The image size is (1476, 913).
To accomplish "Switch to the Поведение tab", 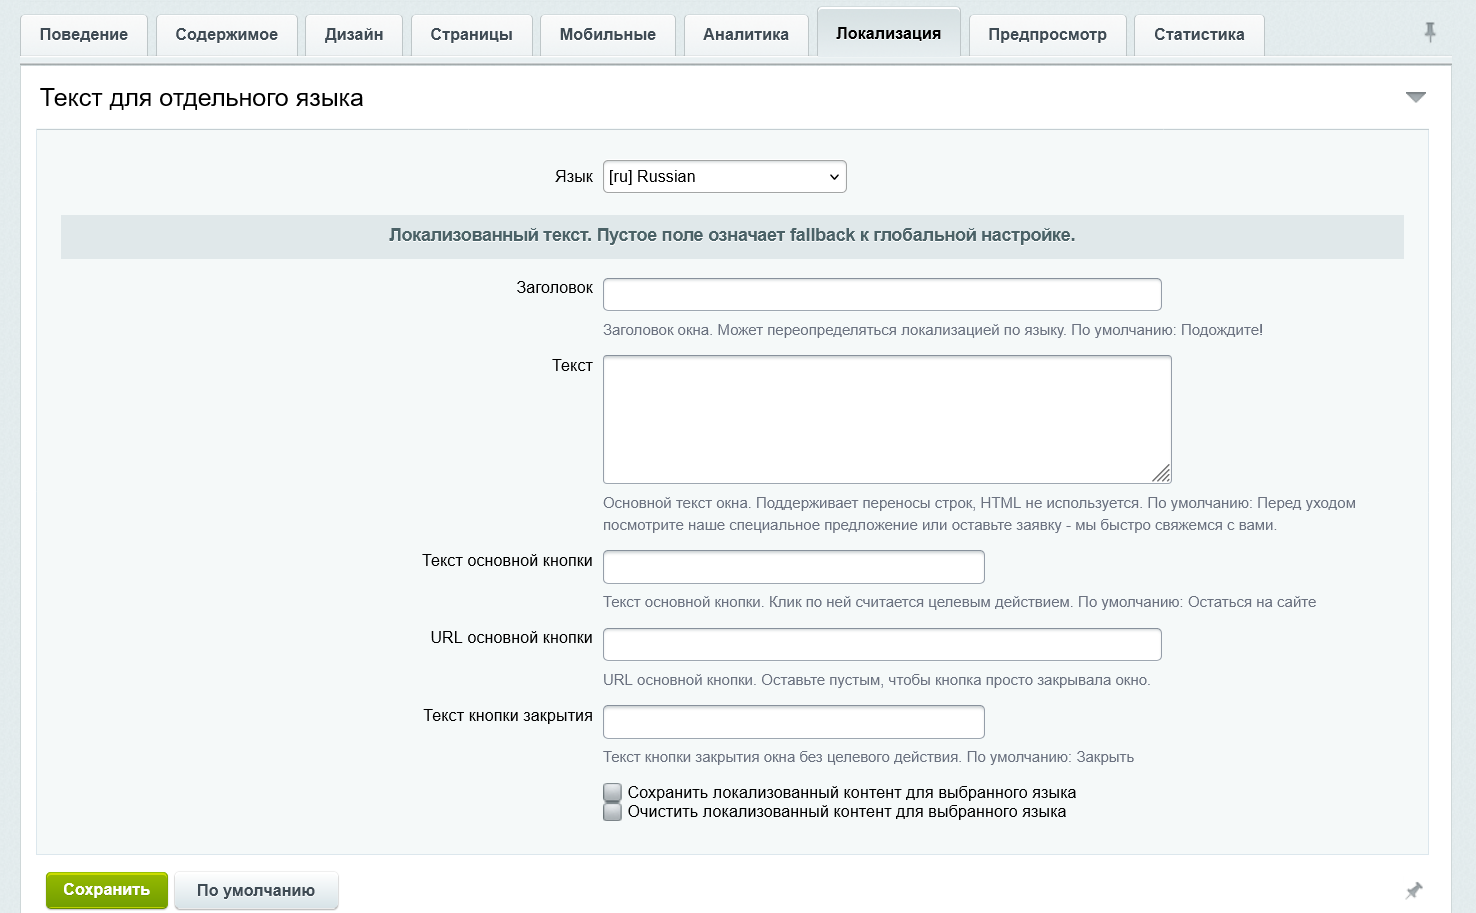I will 84,35.
